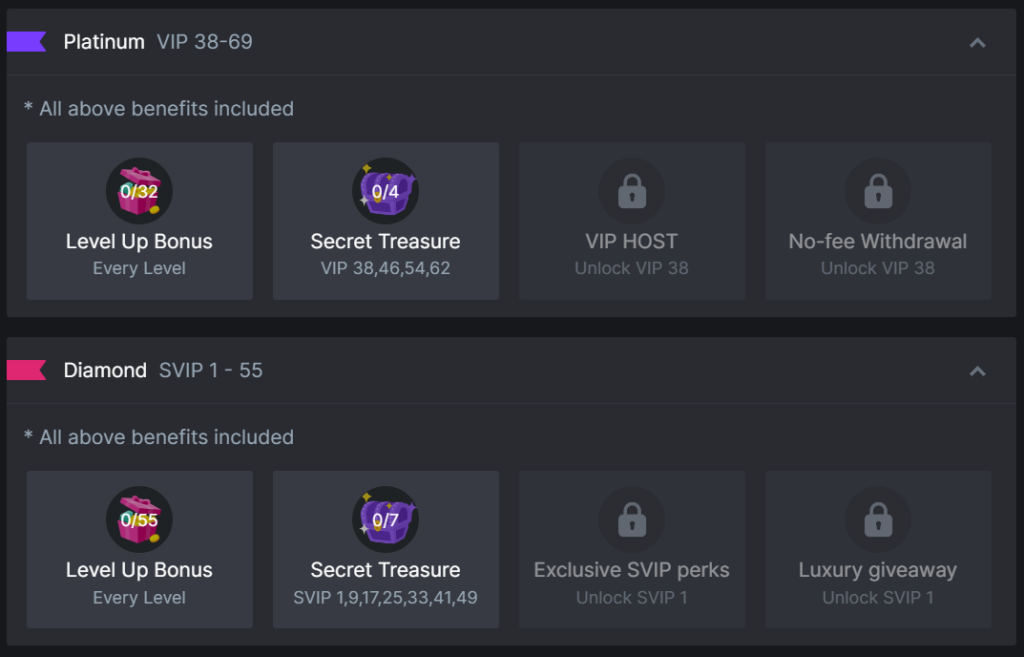Click the Diamond Level Up Bonus gift icon
The height and width of the screenshot is (657, 1024).
point(139,519)
